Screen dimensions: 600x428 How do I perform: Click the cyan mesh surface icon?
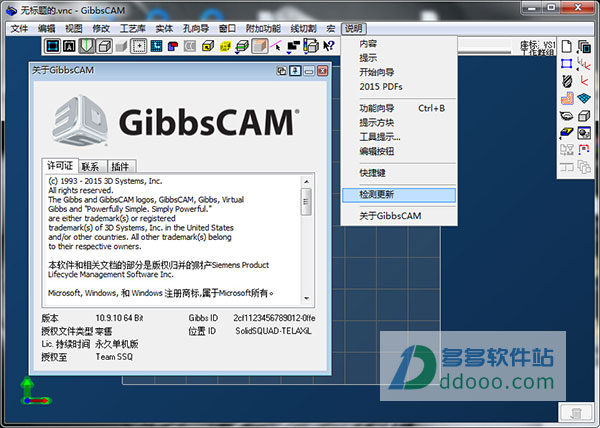coord(584,98)
